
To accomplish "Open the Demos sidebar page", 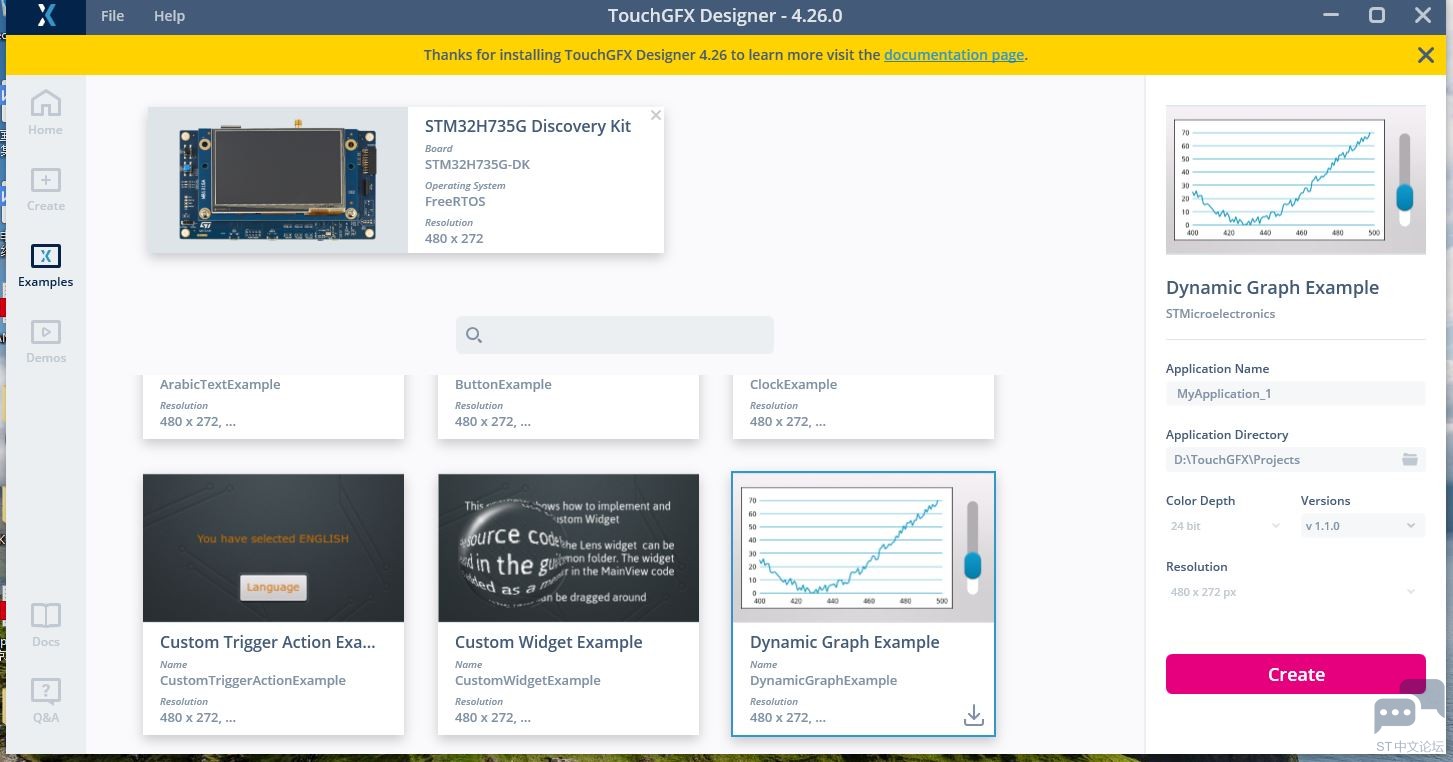I will point(45,341).
